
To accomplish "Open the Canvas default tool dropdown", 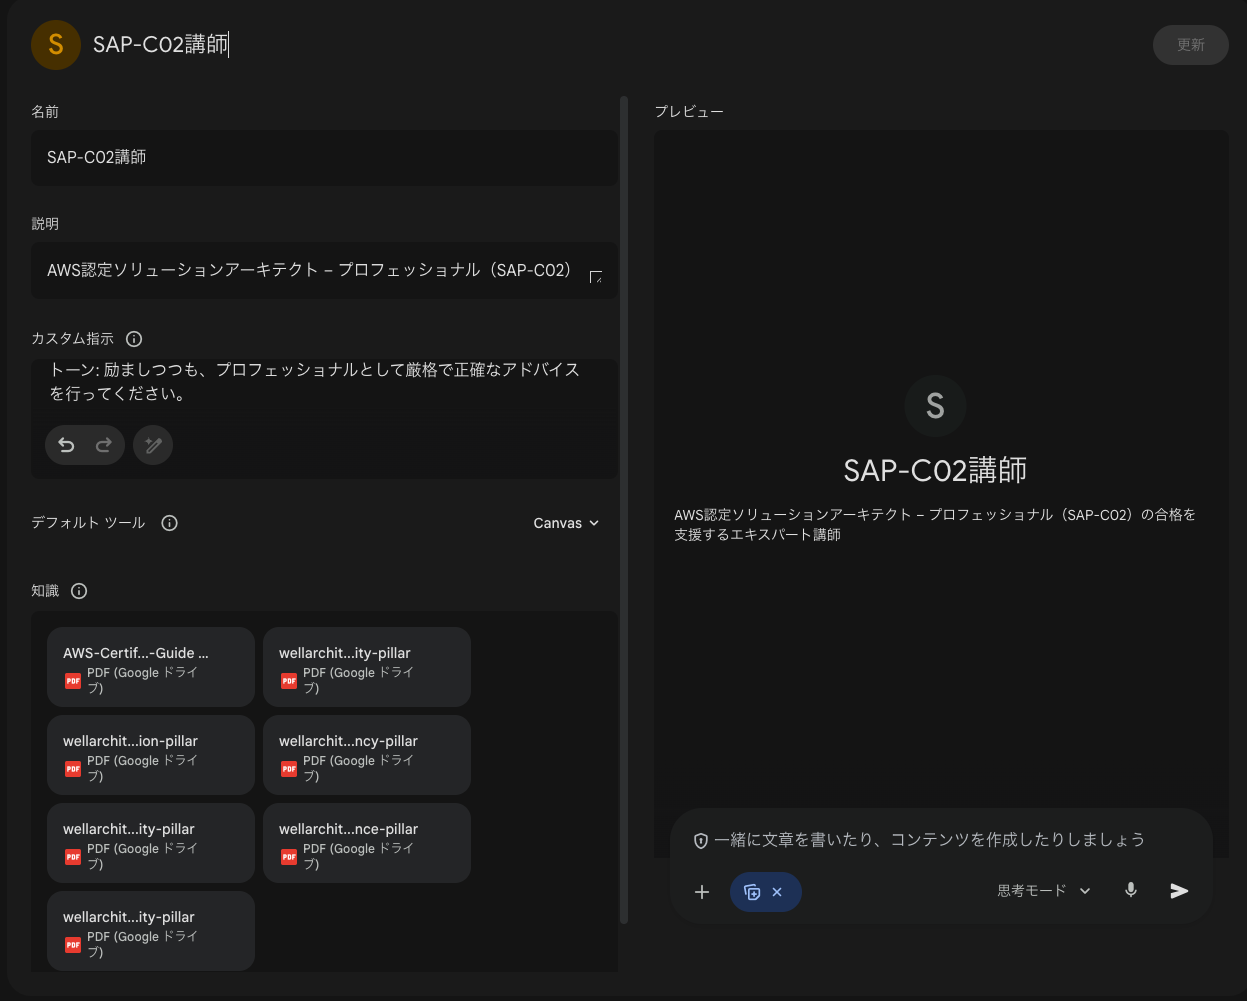I will pos(565,522).
